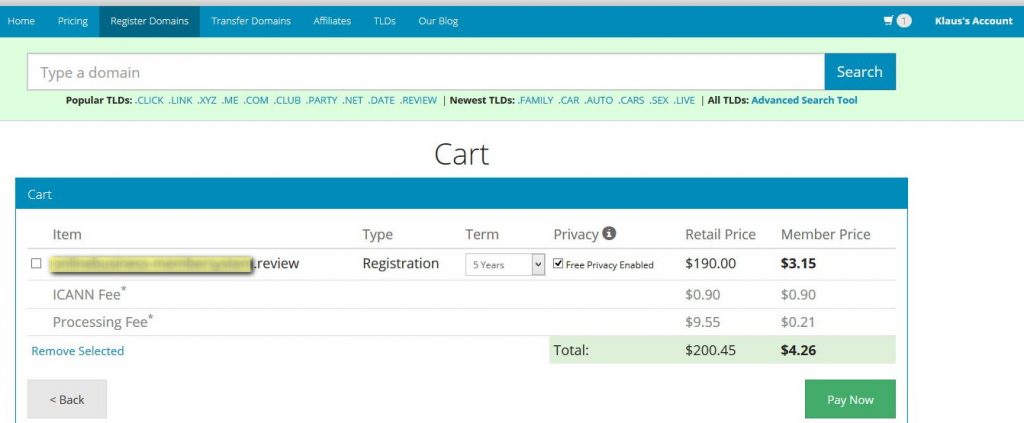1024x423 pixels.
Task: Click the Privacy info icon
Action: click(609, 233)
